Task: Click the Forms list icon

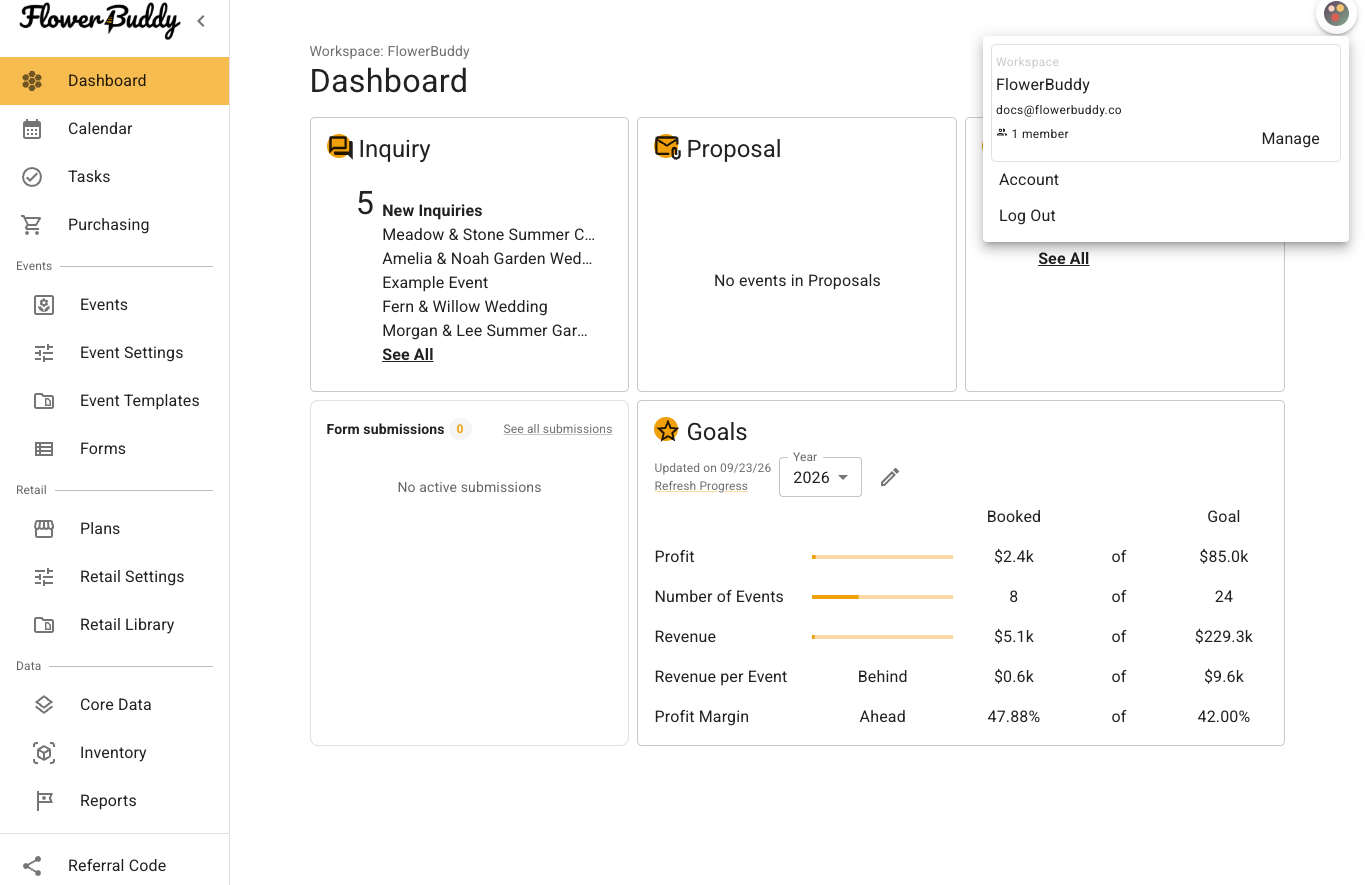Action: click(44, 449)
